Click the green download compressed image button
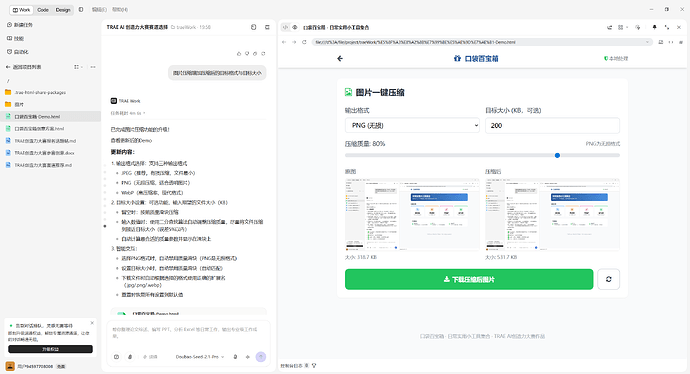 click(x=469, y=279)
